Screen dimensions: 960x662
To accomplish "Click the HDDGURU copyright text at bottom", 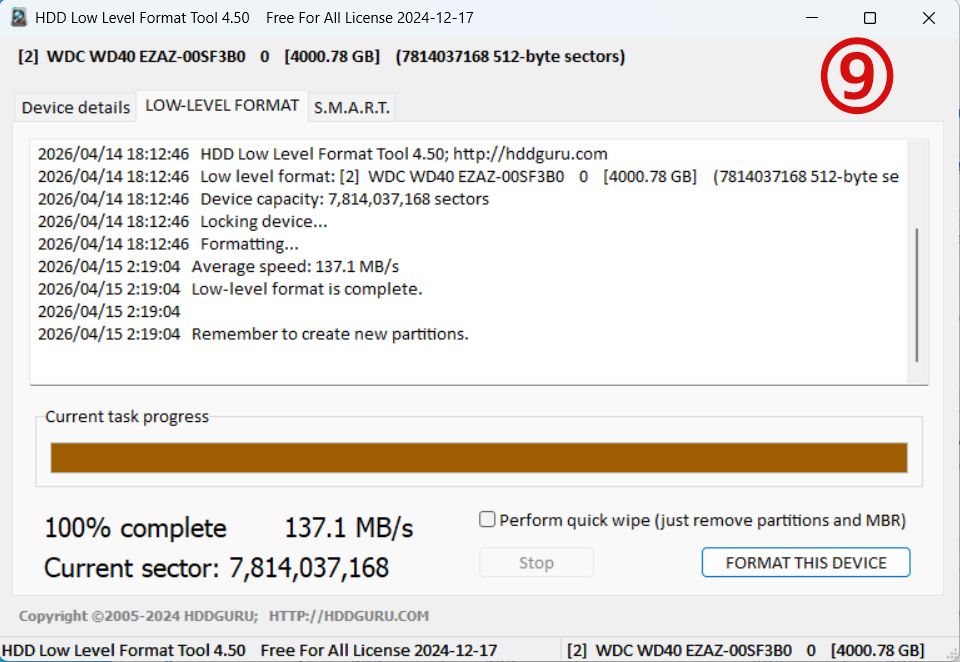I will click(x=223, y=616).
